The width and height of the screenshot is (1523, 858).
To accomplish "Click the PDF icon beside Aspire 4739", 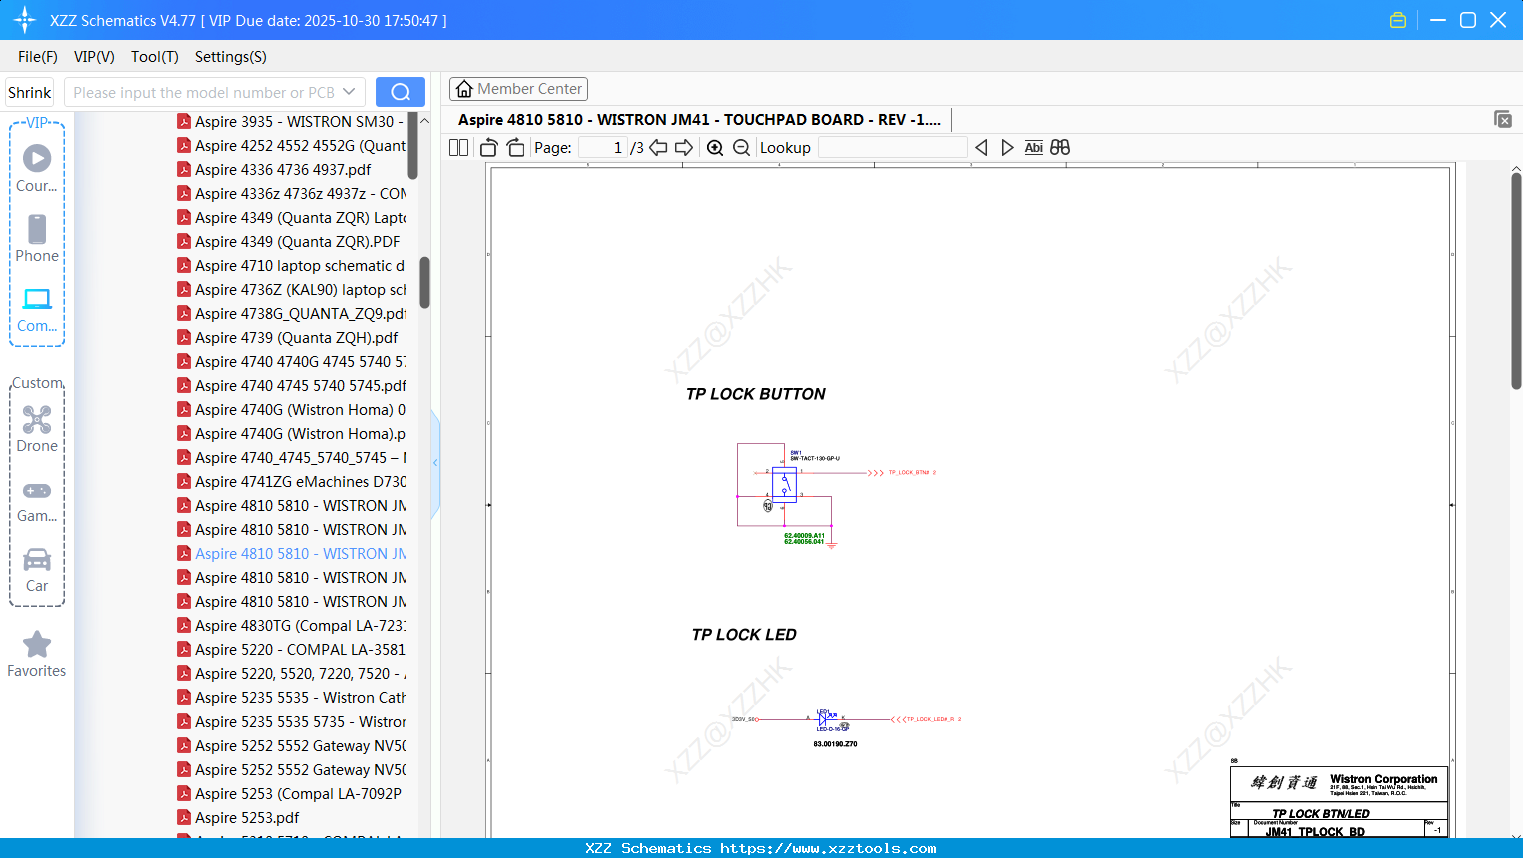I will (x=184, y=338).
